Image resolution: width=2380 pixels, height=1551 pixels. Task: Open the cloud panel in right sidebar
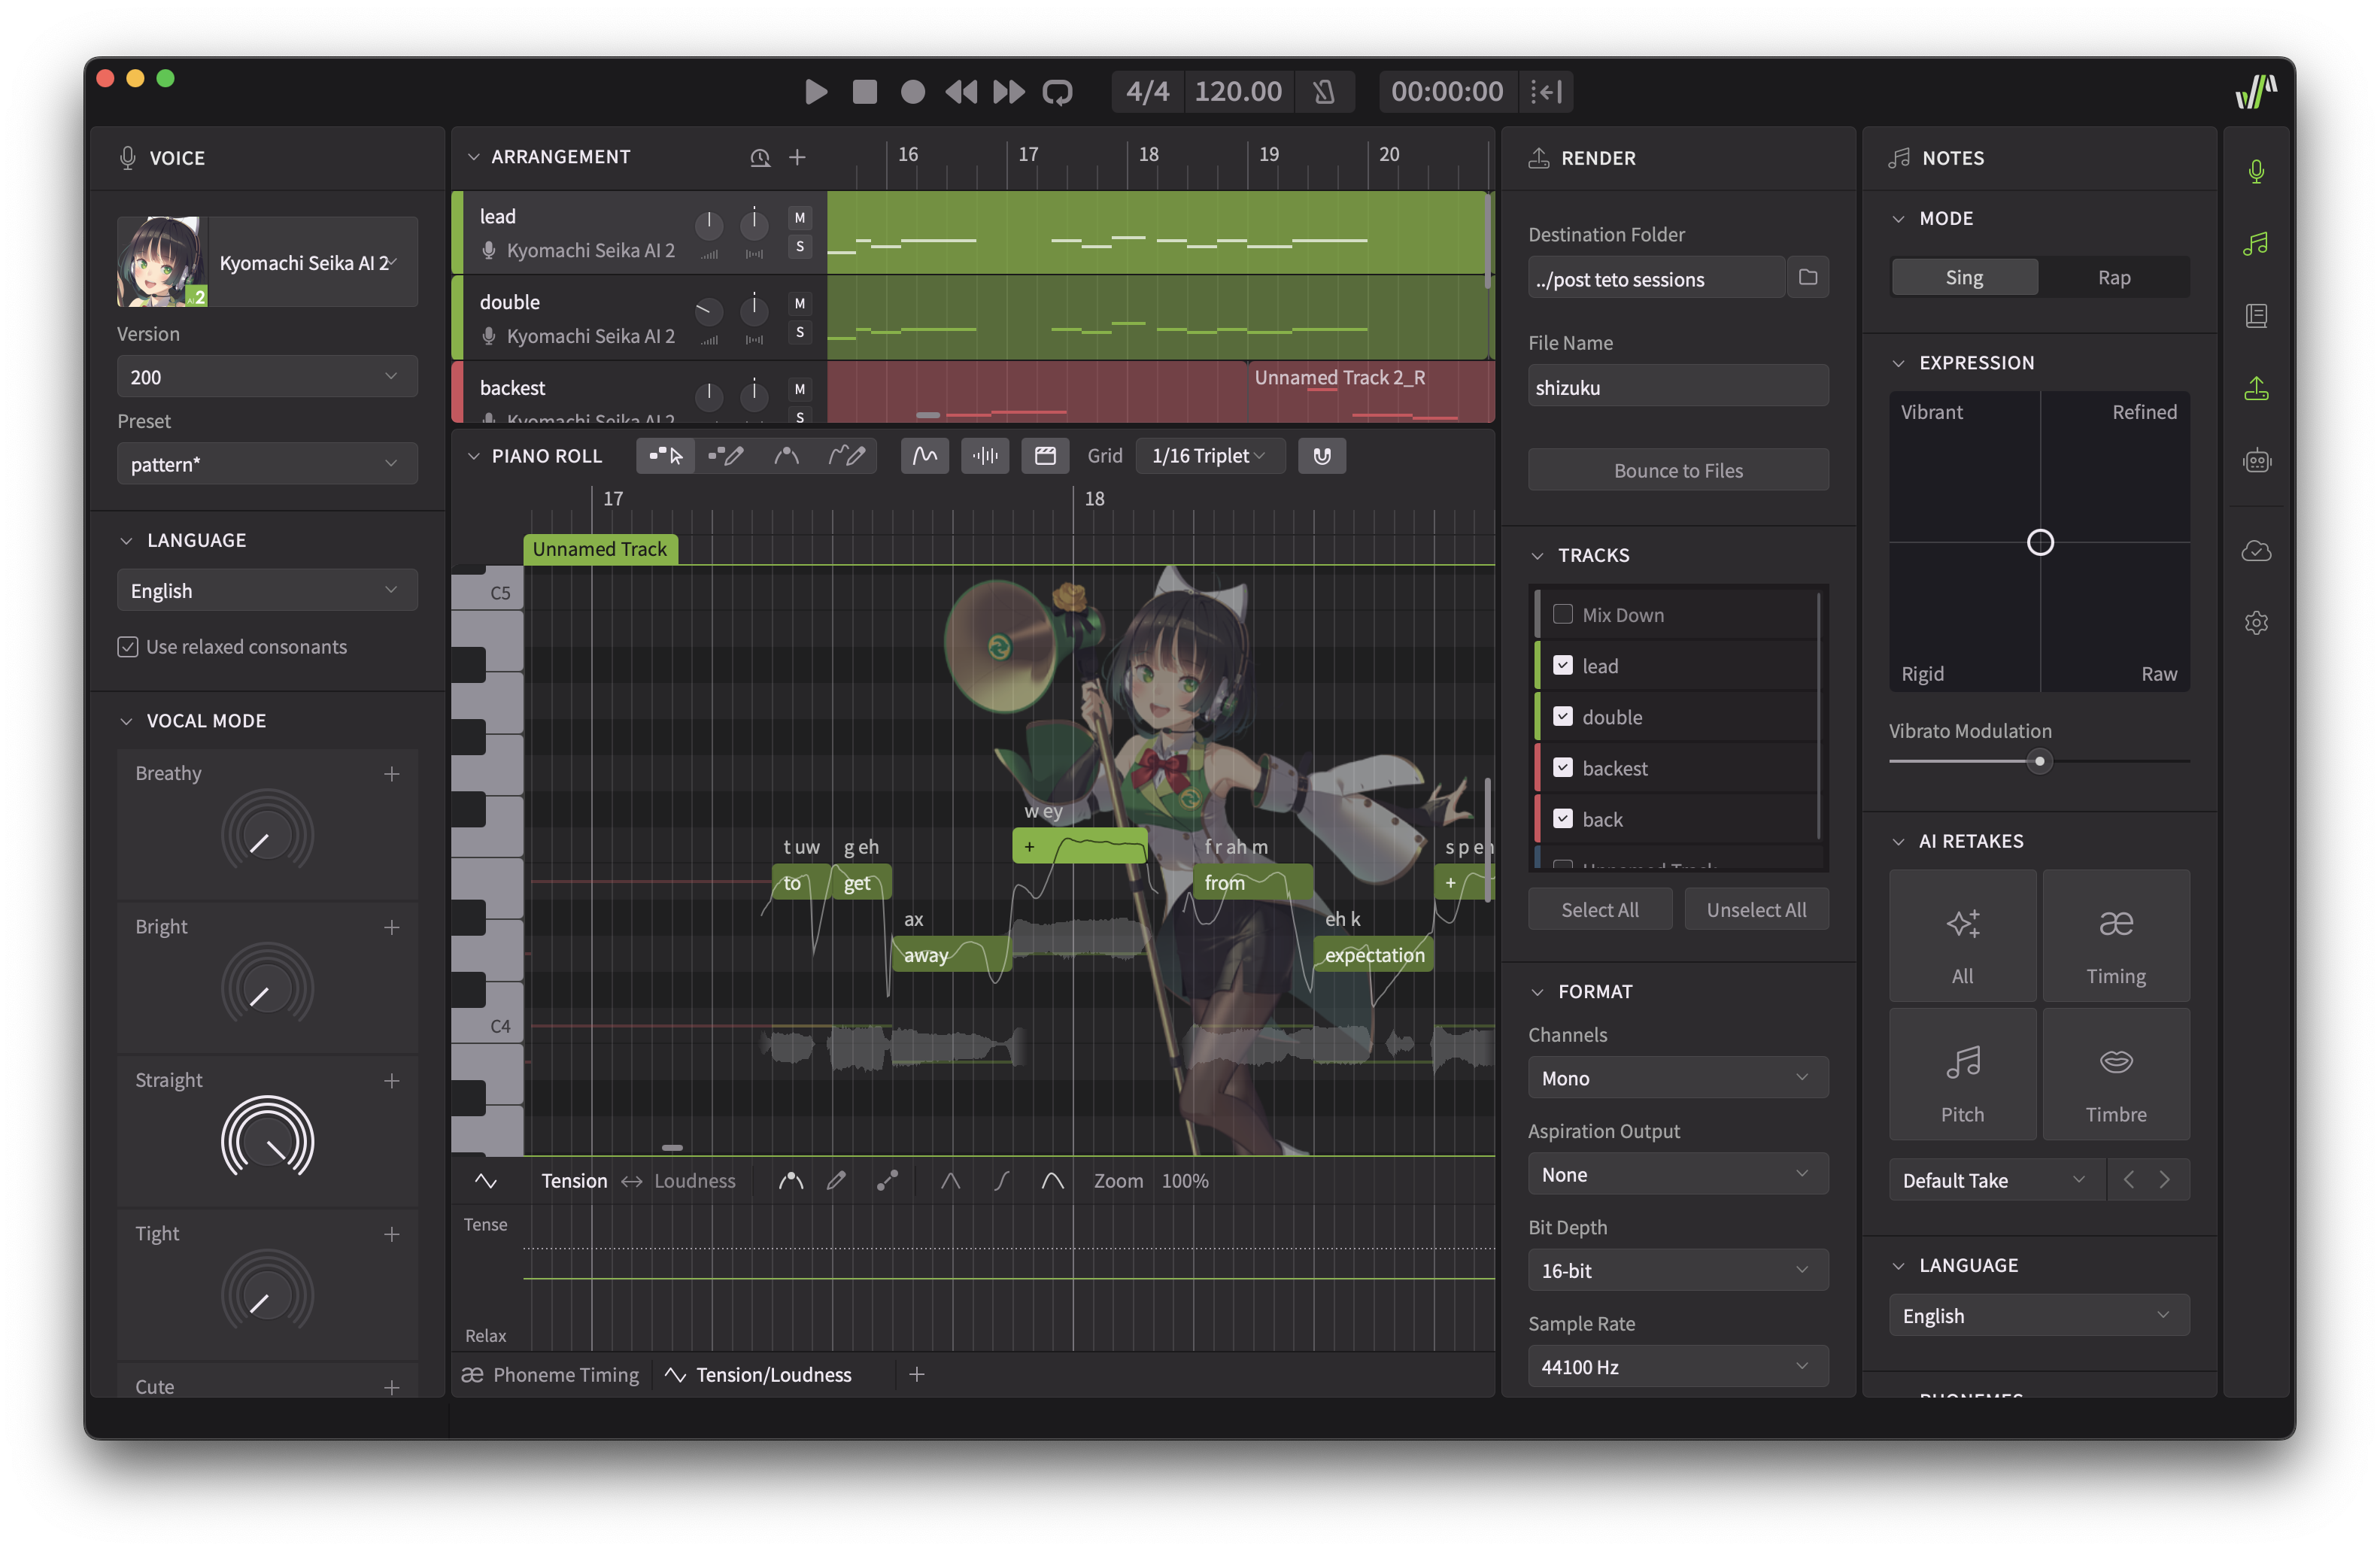(x=2256, y=551)
